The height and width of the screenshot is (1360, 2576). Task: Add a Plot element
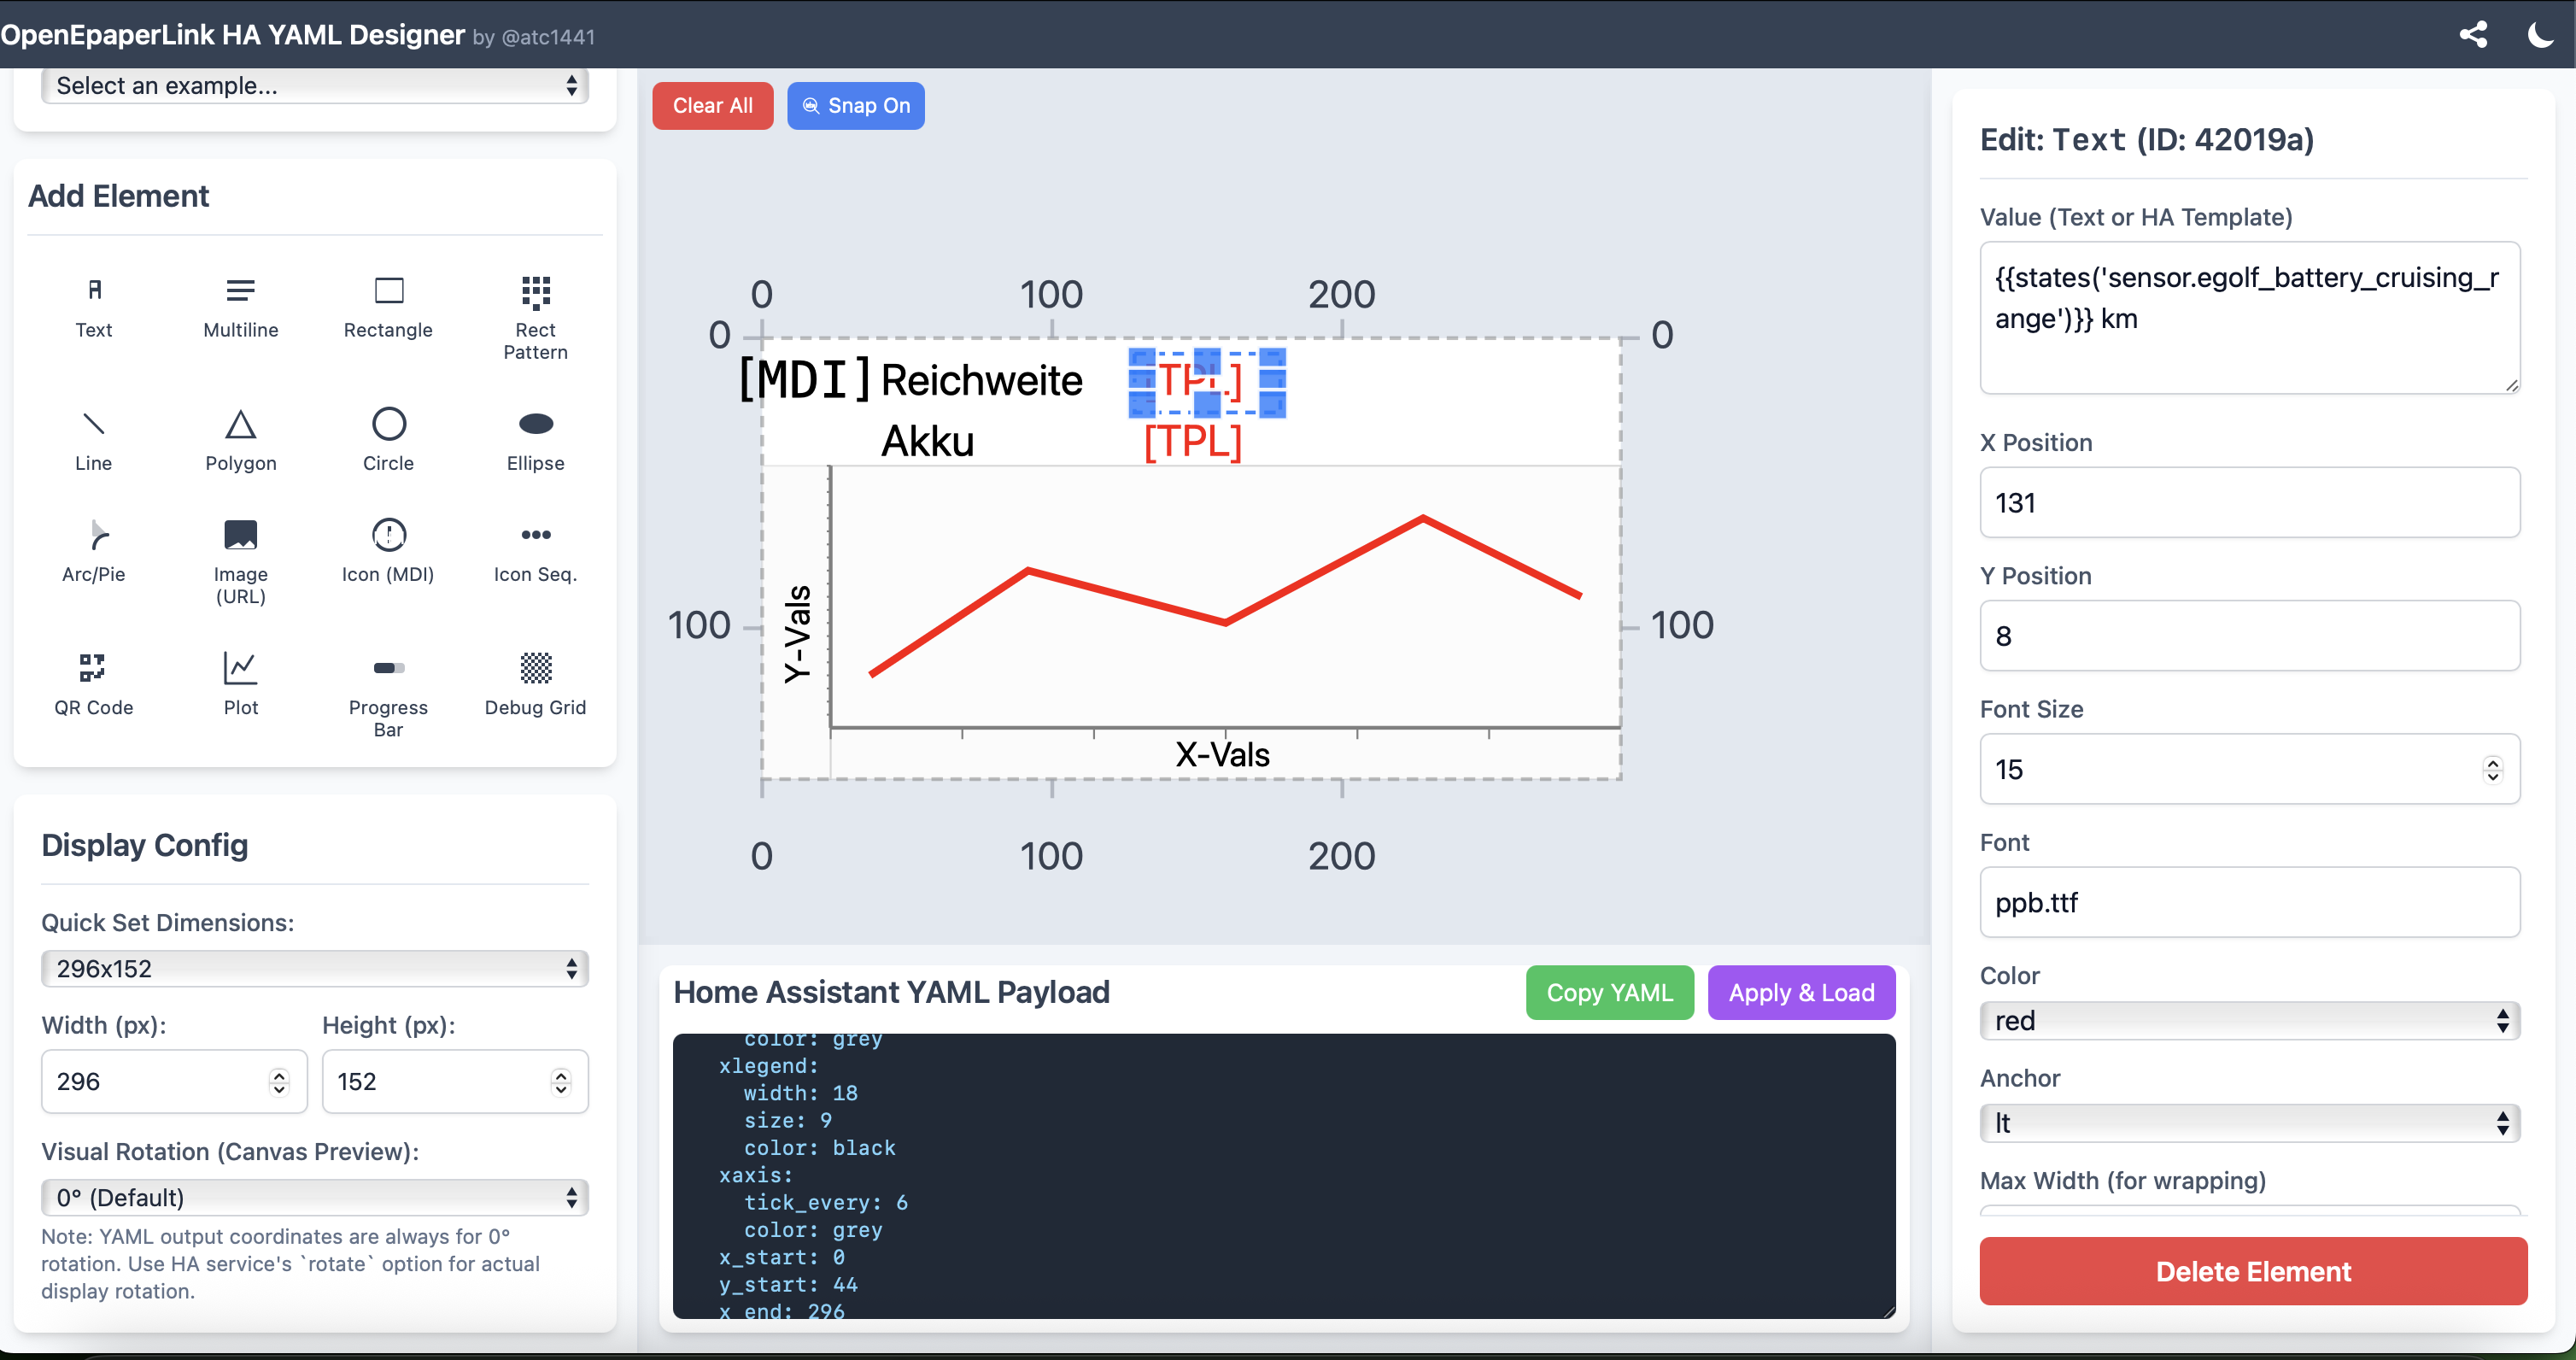[x=240, y=683]
